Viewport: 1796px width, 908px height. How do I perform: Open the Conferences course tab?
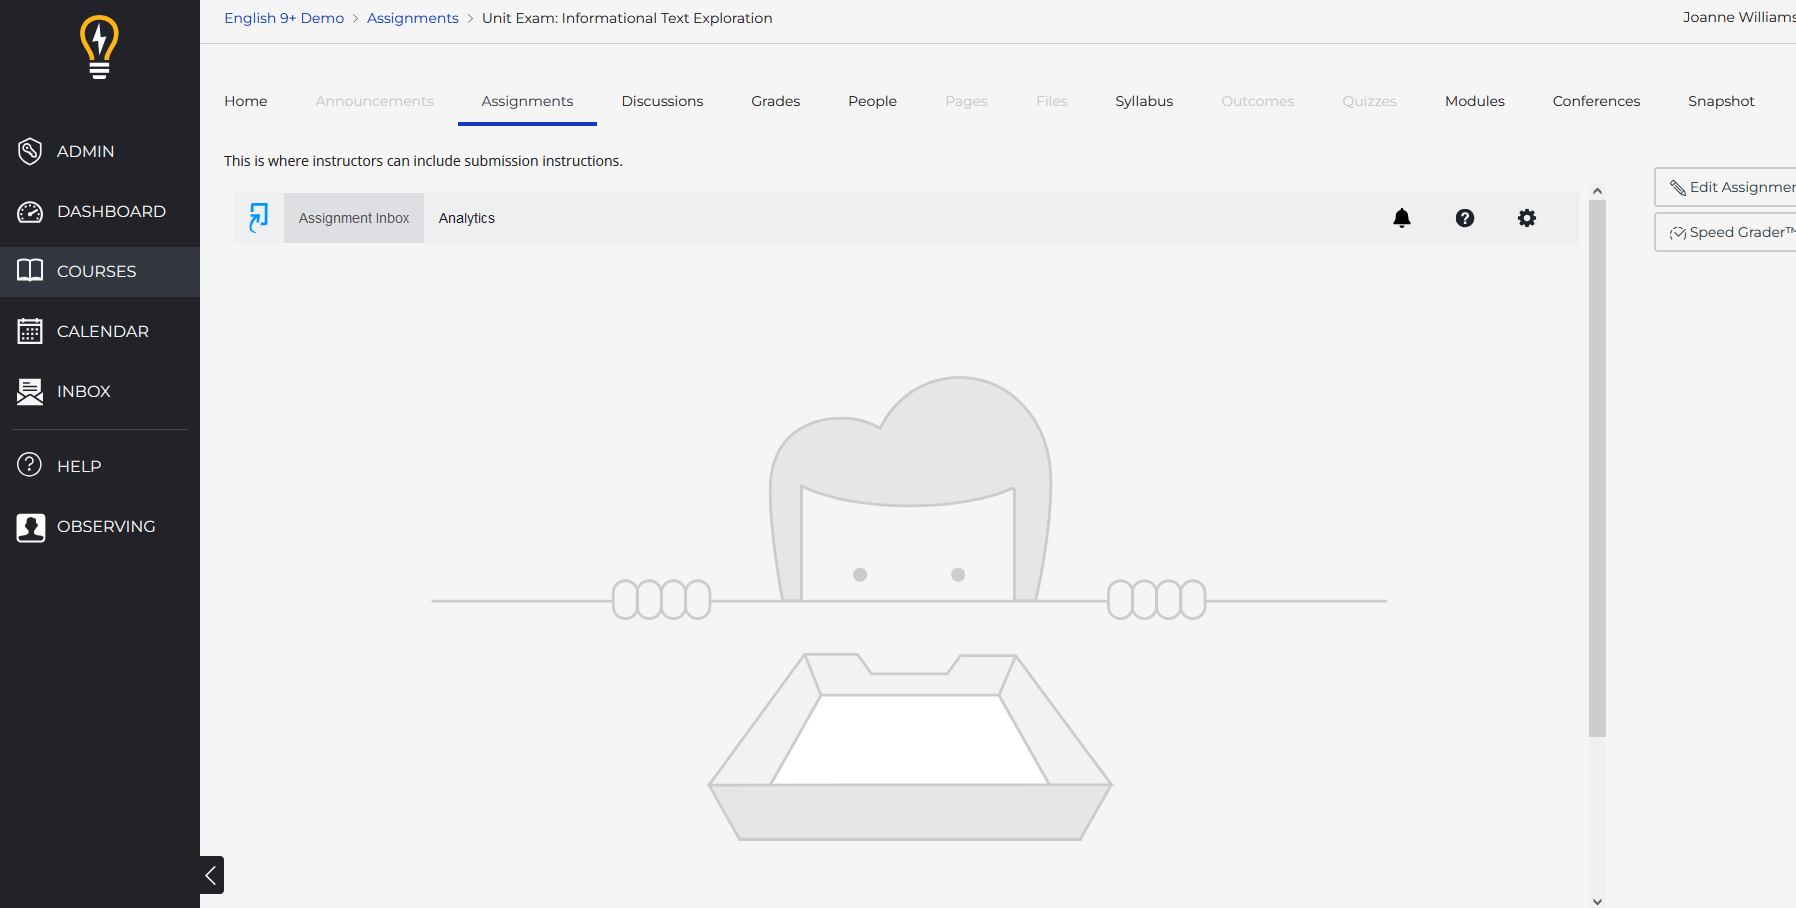(x=1596, y=101)
